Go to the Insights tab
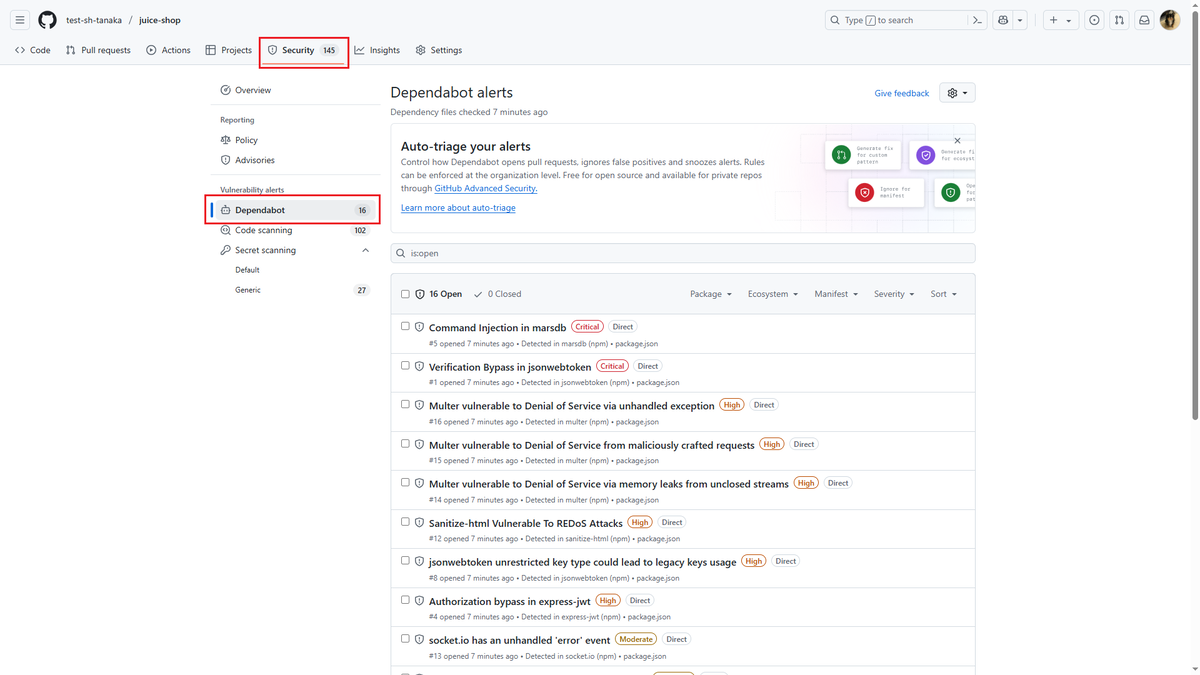The image size is (1200, 675). coord(377,50)
